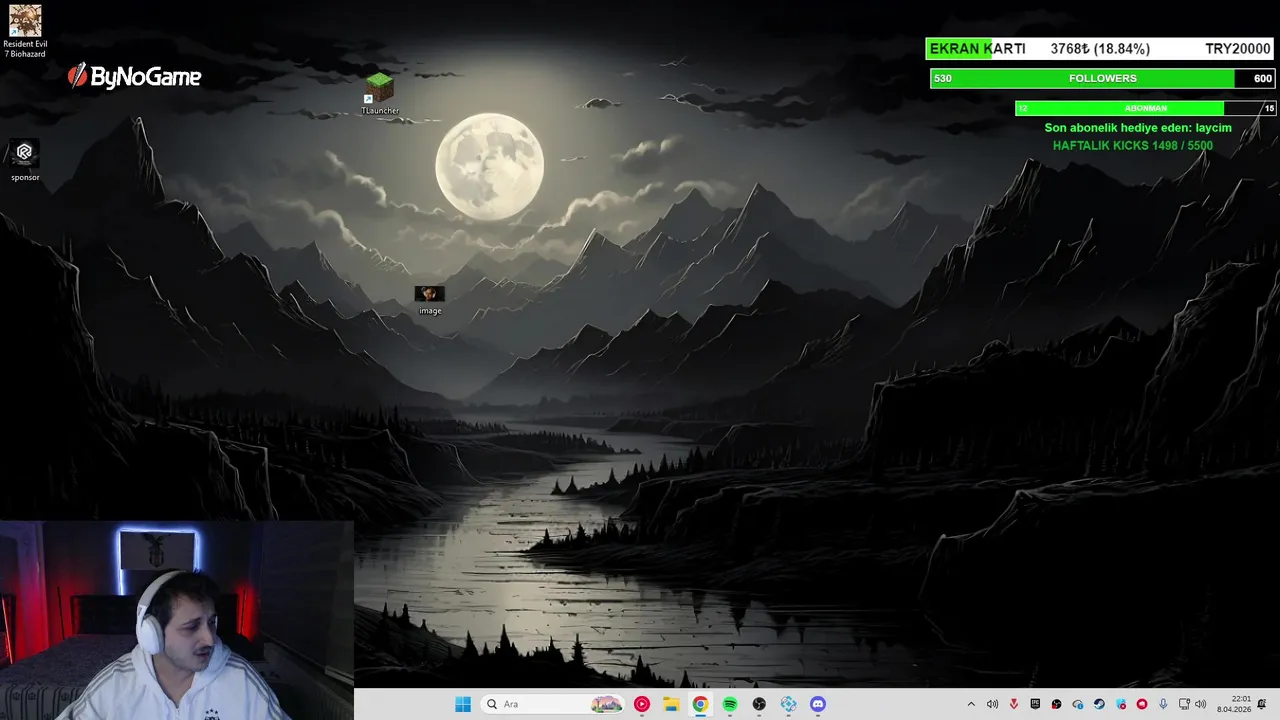Open the sponsor desktop shortcut
The width and height of the screenshot is (1280, 720).
(x=25, y=160)
